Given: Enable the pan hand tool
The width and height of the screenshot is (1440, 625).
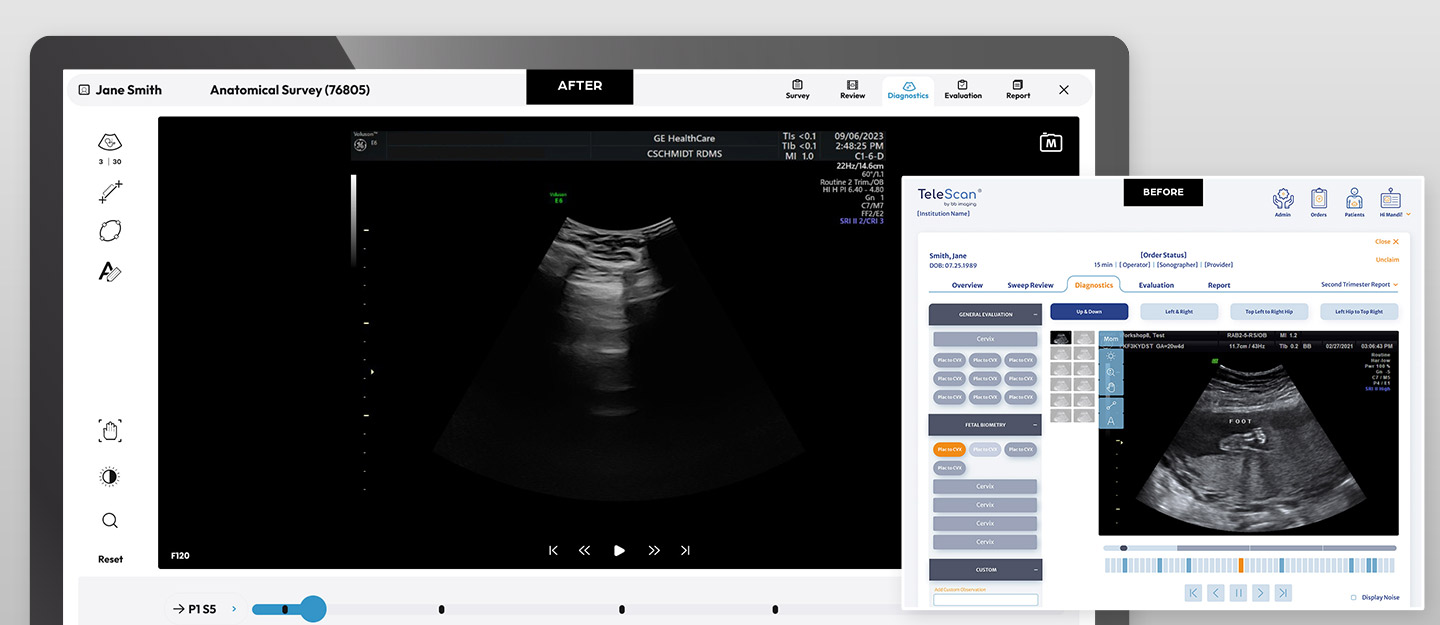Looking at the screenshot, I should pos(110,431).
